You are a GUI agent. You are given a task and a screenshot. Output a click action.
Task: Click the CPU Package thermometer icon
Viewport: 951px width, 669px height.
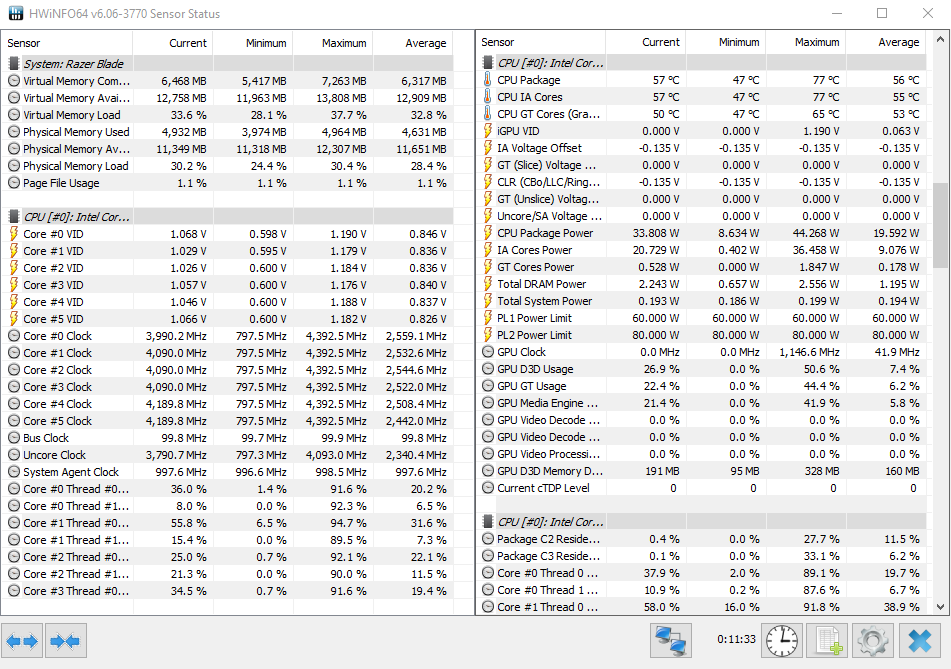[x=488, y=80]
